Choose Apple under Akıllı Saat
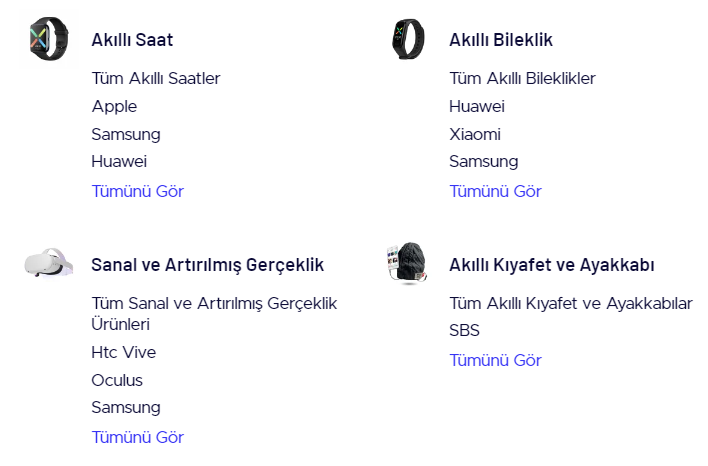 [x=114, y=106]
